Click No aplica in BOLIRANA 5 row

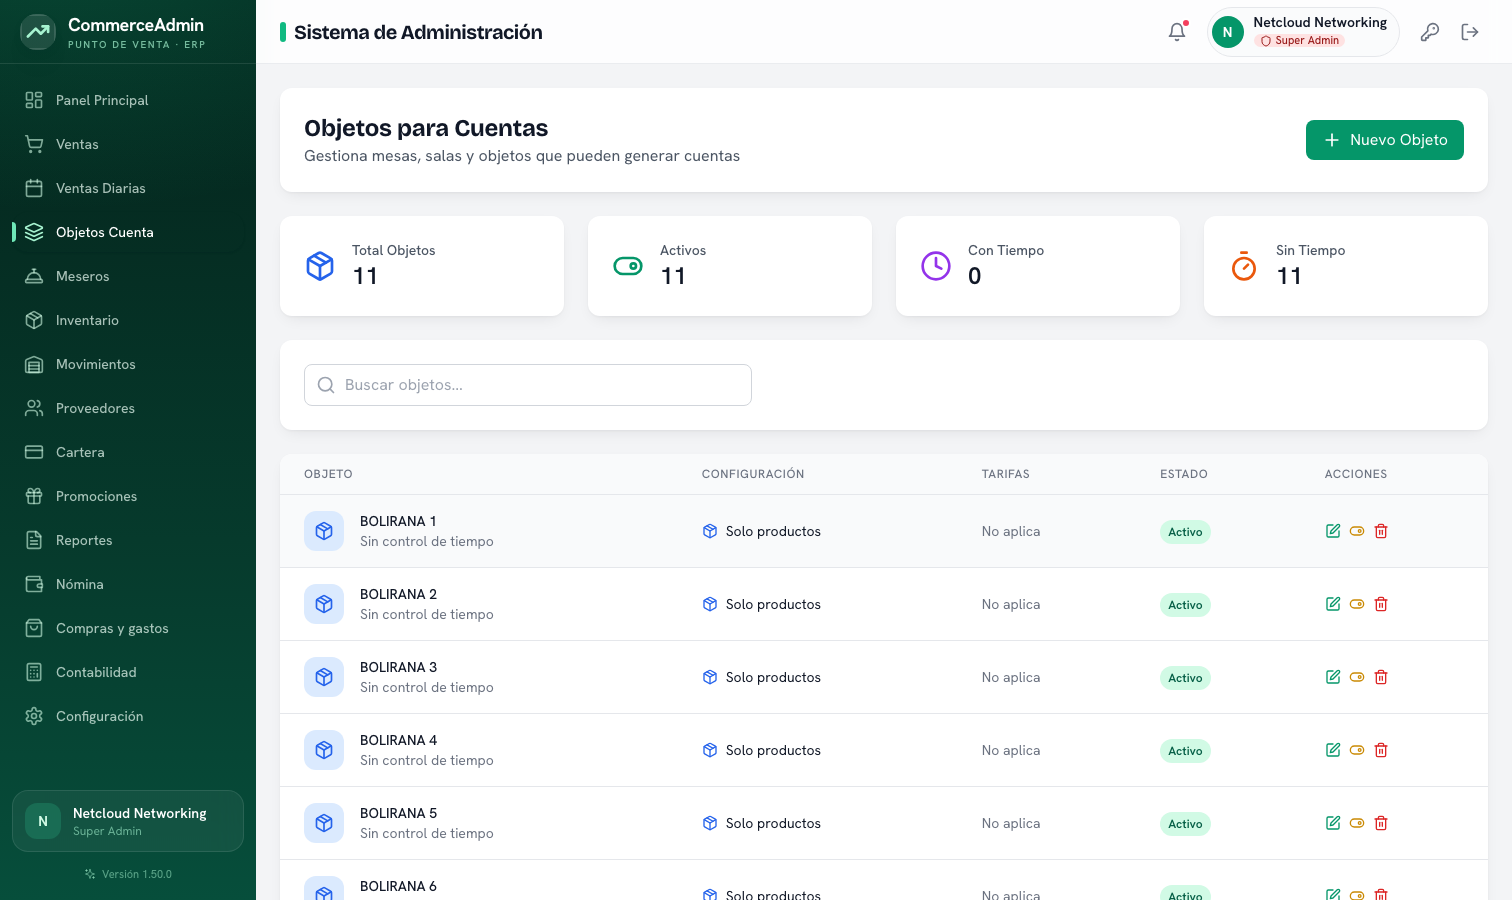point(1011,823)
